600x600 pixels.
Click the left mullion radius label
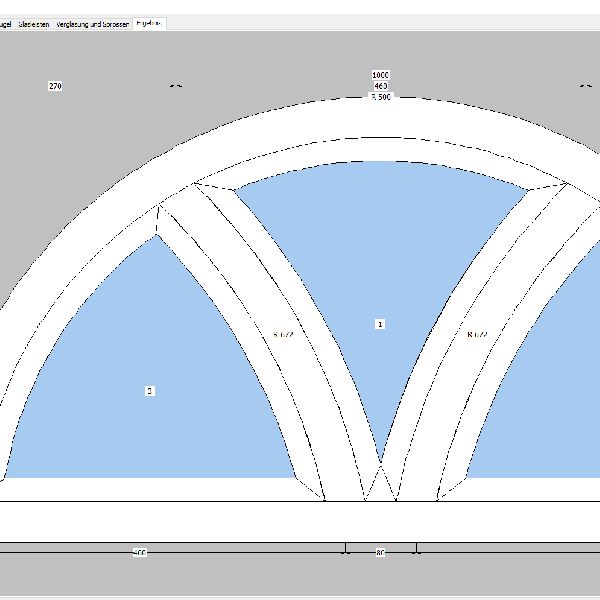point(282,335)
